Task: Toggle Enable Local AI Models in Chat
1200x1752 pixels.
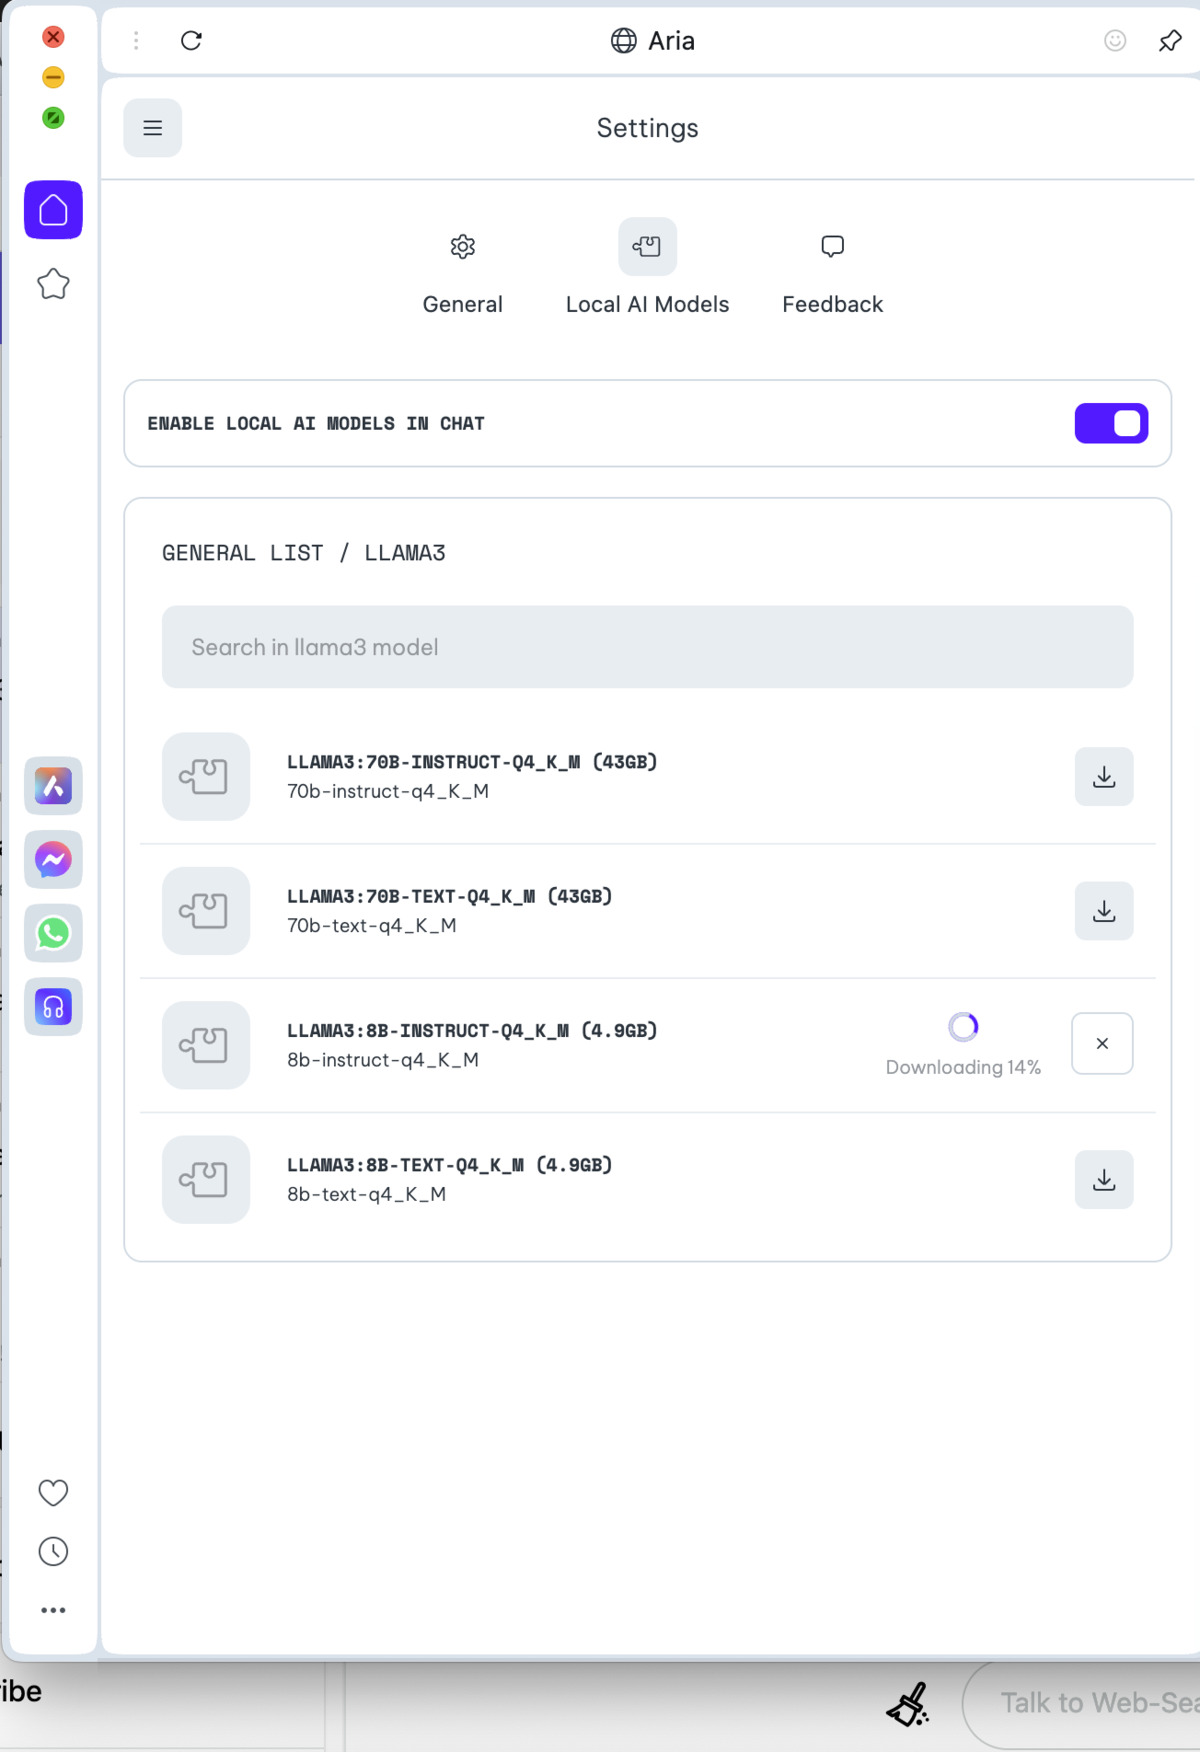Action: pos(1111,423)
